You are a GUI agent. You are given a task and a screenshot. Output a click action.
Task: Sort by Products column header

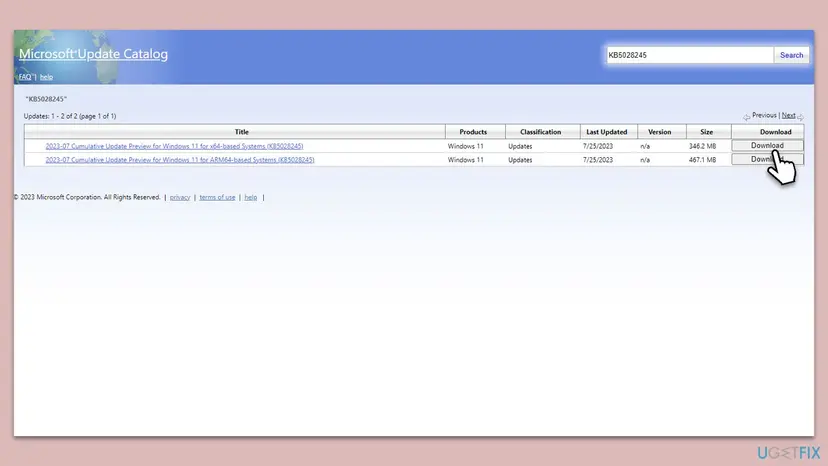(x=473, y=132)
